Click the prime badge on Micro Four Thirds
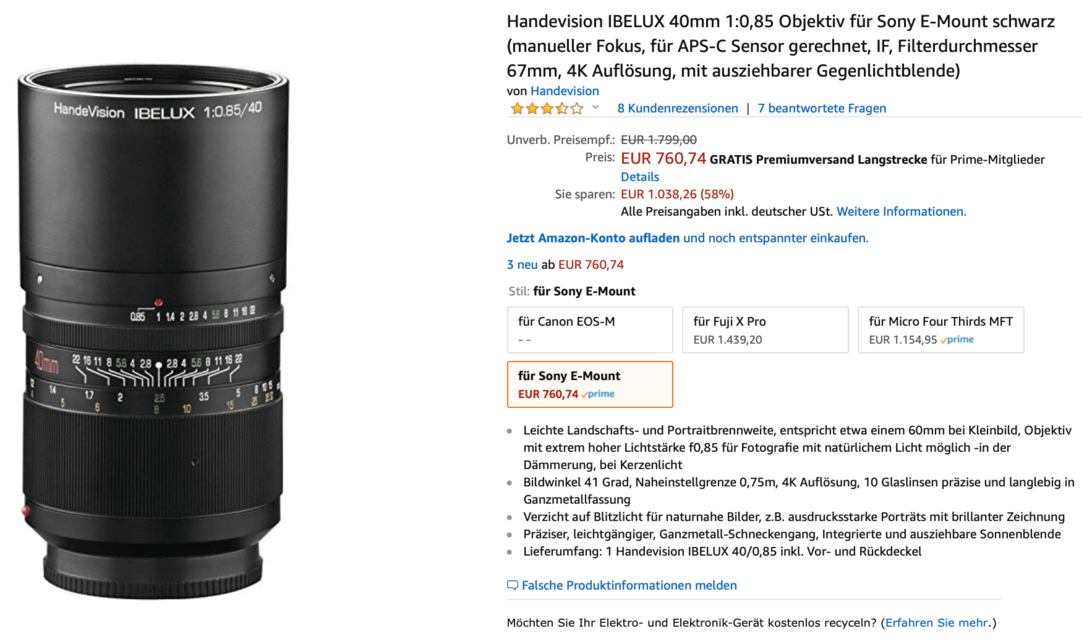This screenshot has width=1092, height=644. [957, 340]
